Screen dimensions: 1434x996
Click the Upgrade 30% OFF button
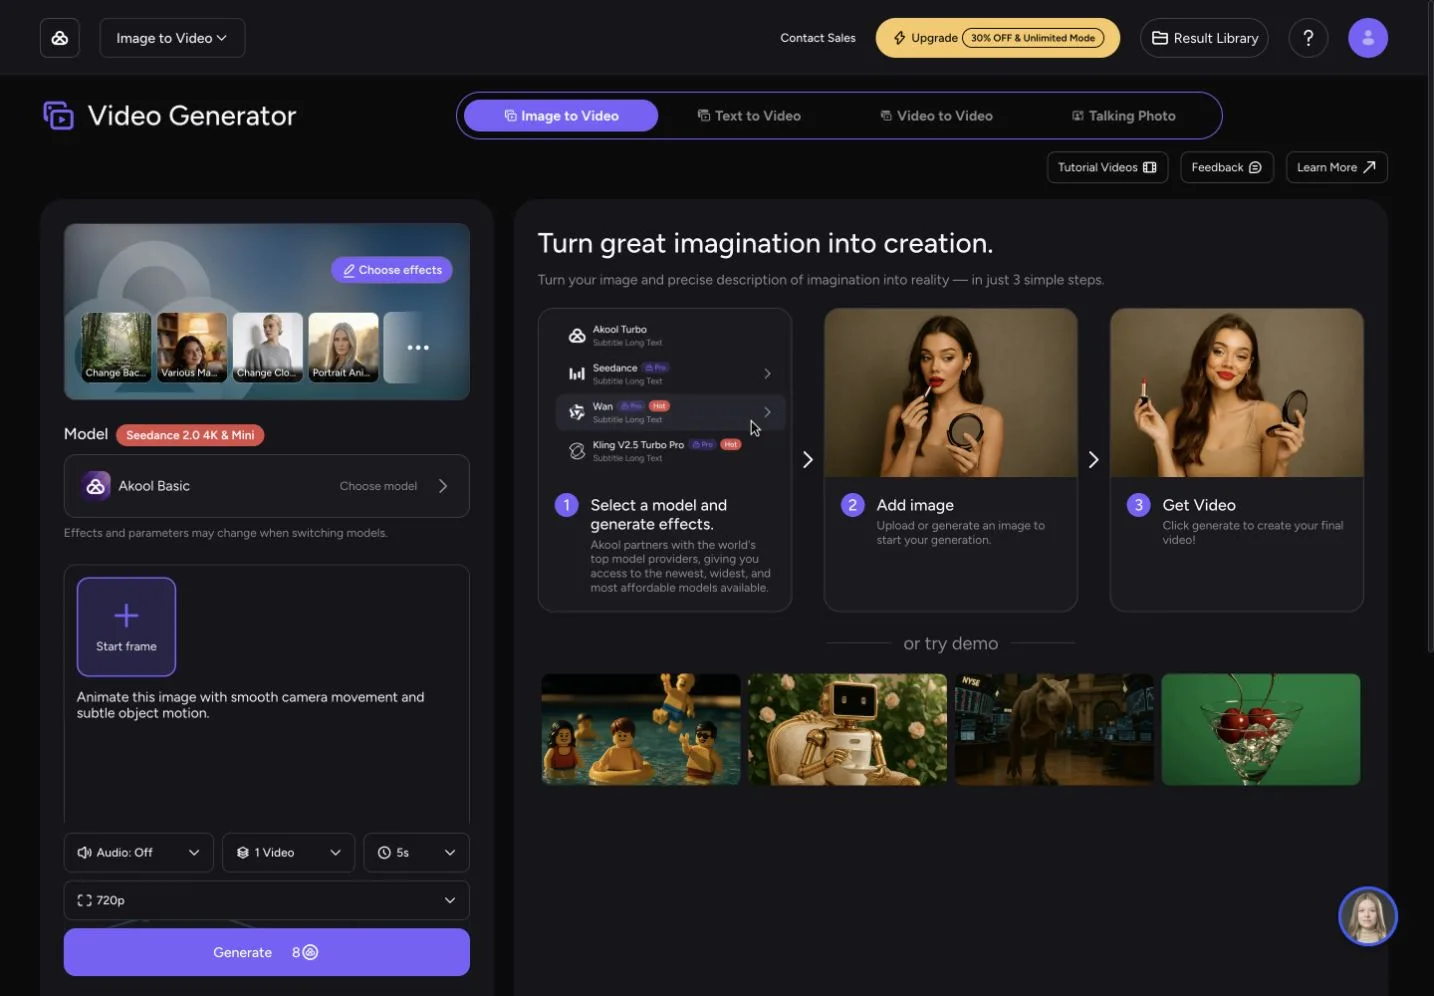pos(998,38)
